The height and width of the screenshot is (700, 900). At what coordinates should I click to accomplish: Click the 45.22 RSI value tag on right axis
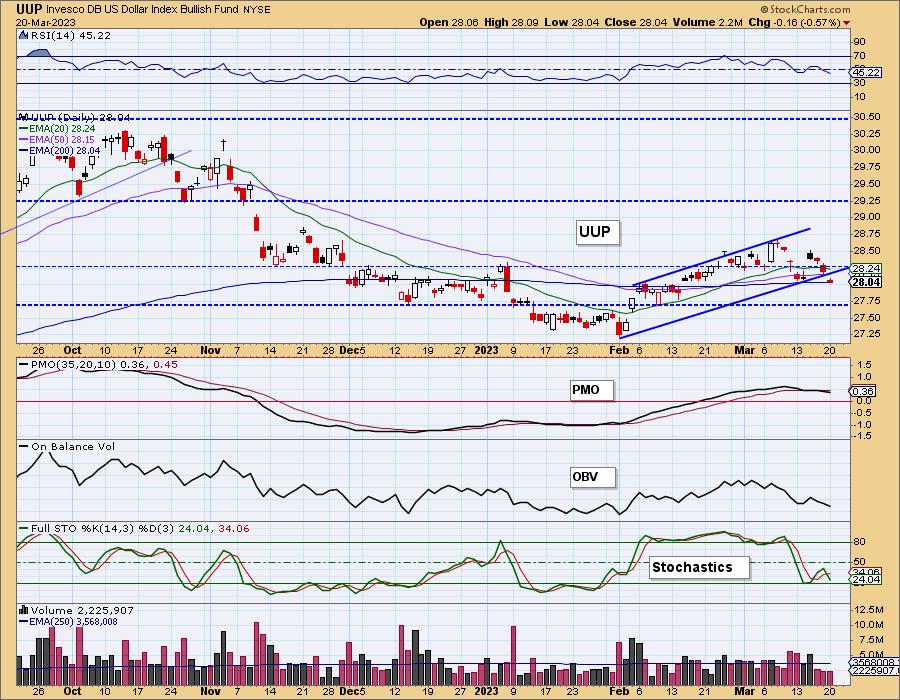866,72
